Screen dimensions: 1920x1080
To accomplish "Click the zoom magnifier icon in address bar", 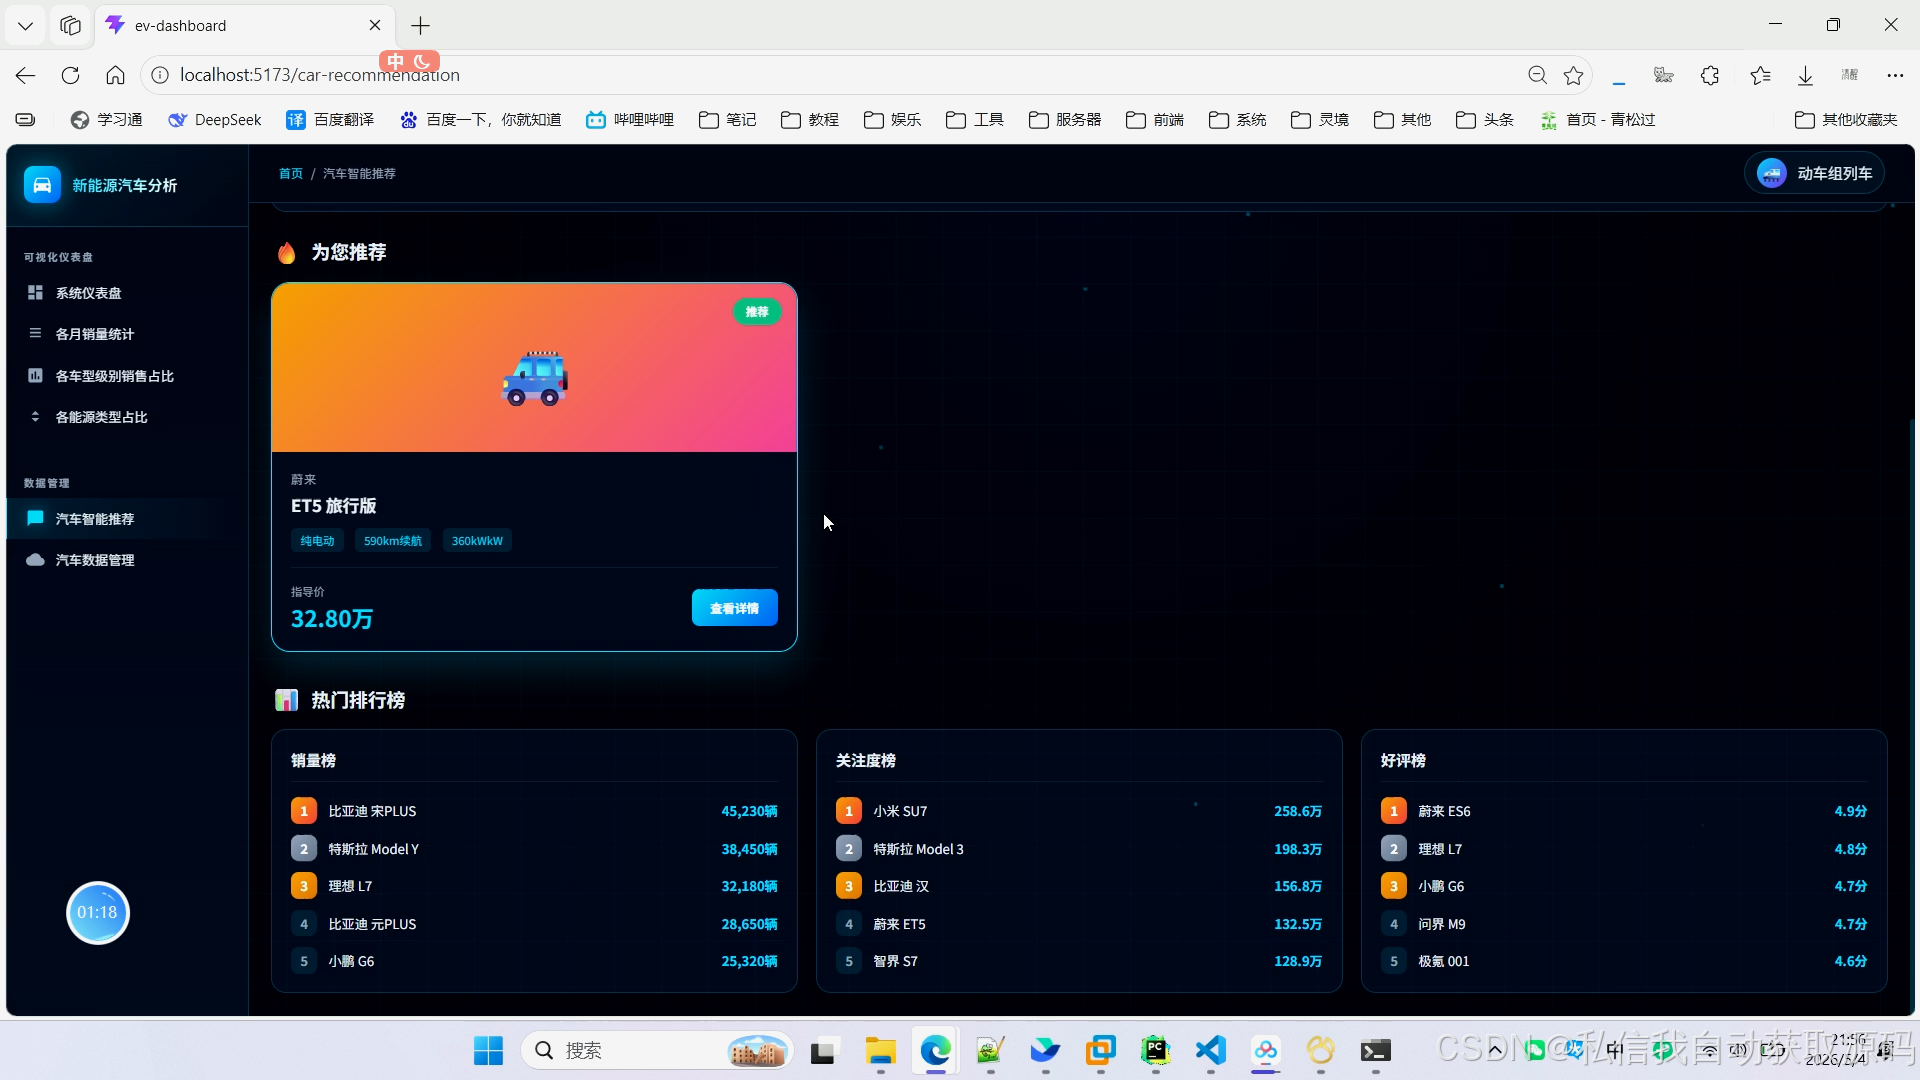I will coord(1537,75).
